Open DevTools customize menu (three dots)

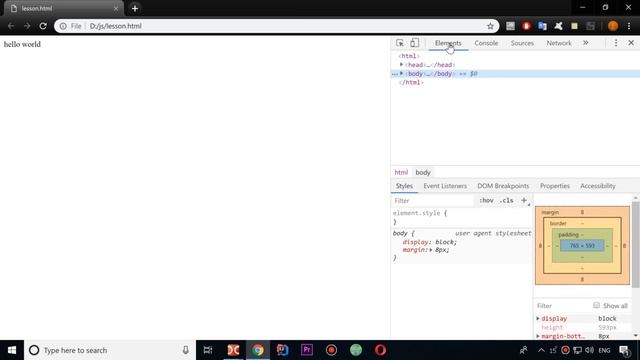point(616,43)
